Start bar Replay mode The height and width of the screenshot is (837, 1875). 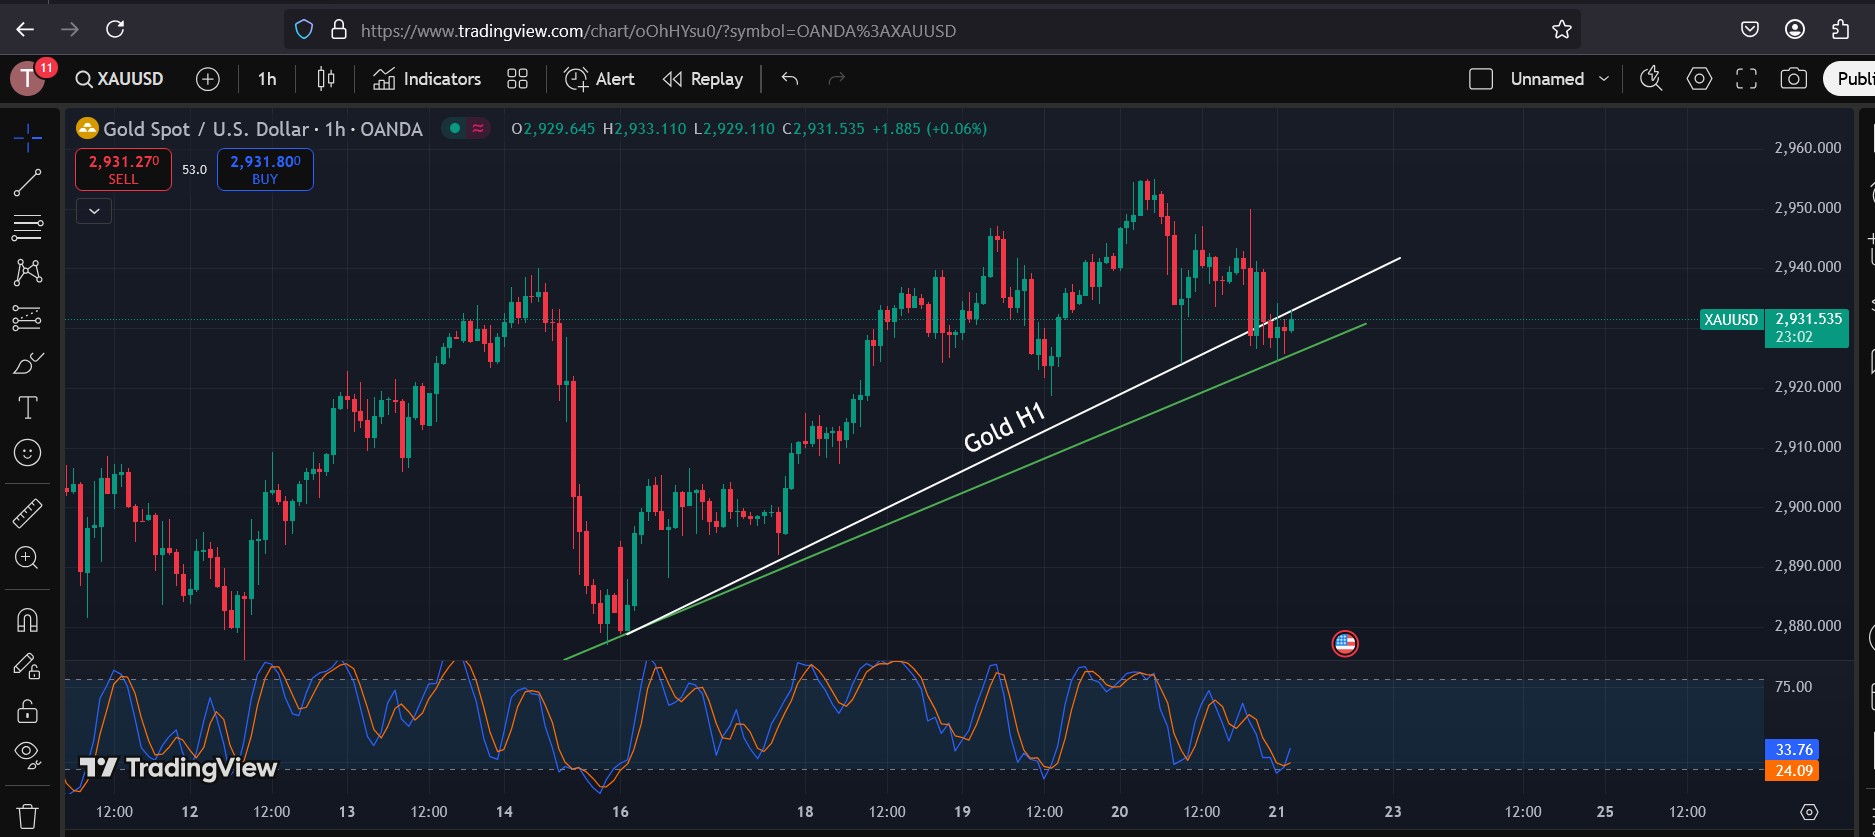click(x=703, y=79)
